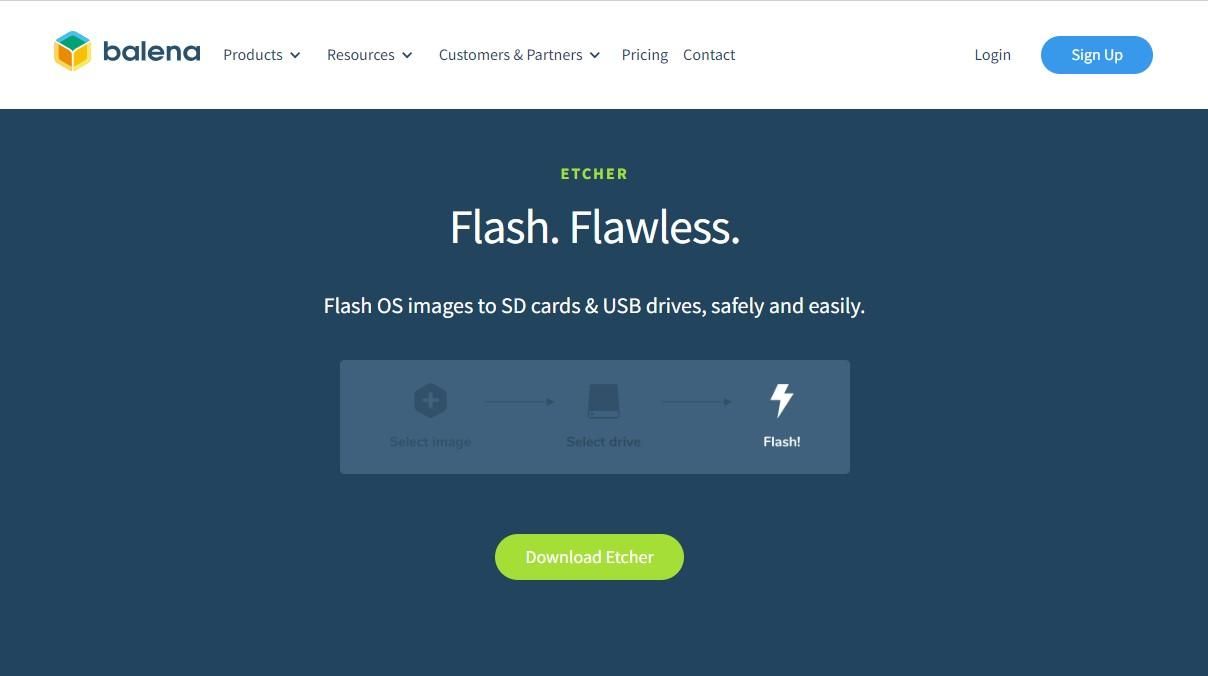This screenshot has width=1208, height=676.
Task: Open the Customers & Partners menu
Action: click(x=520, y=55)
